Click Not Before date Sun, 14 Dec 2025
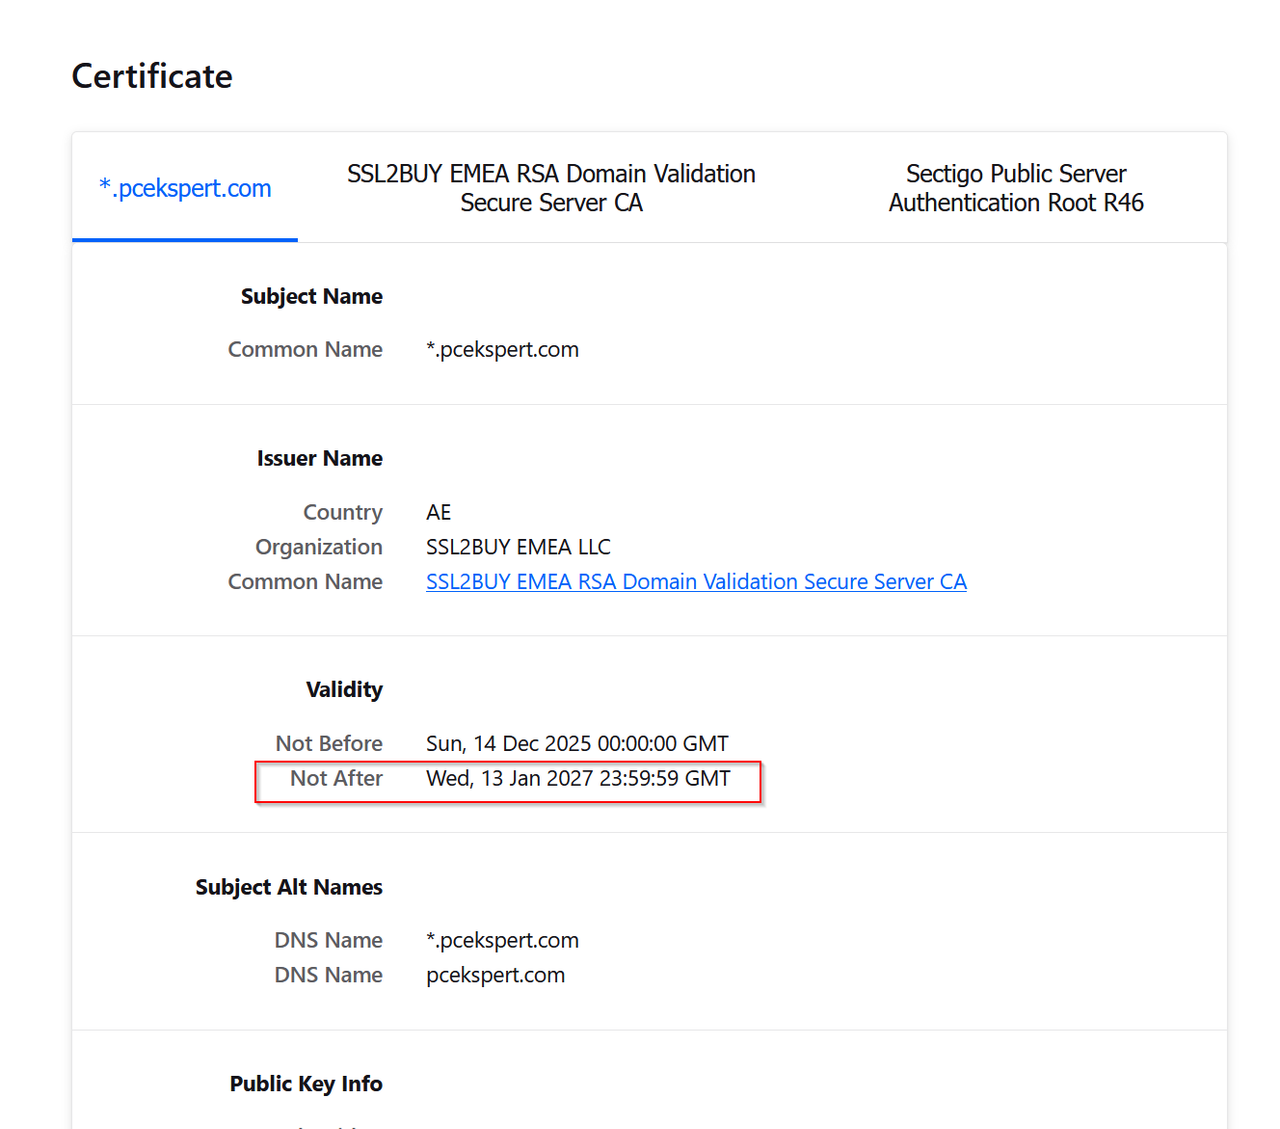 577,744
